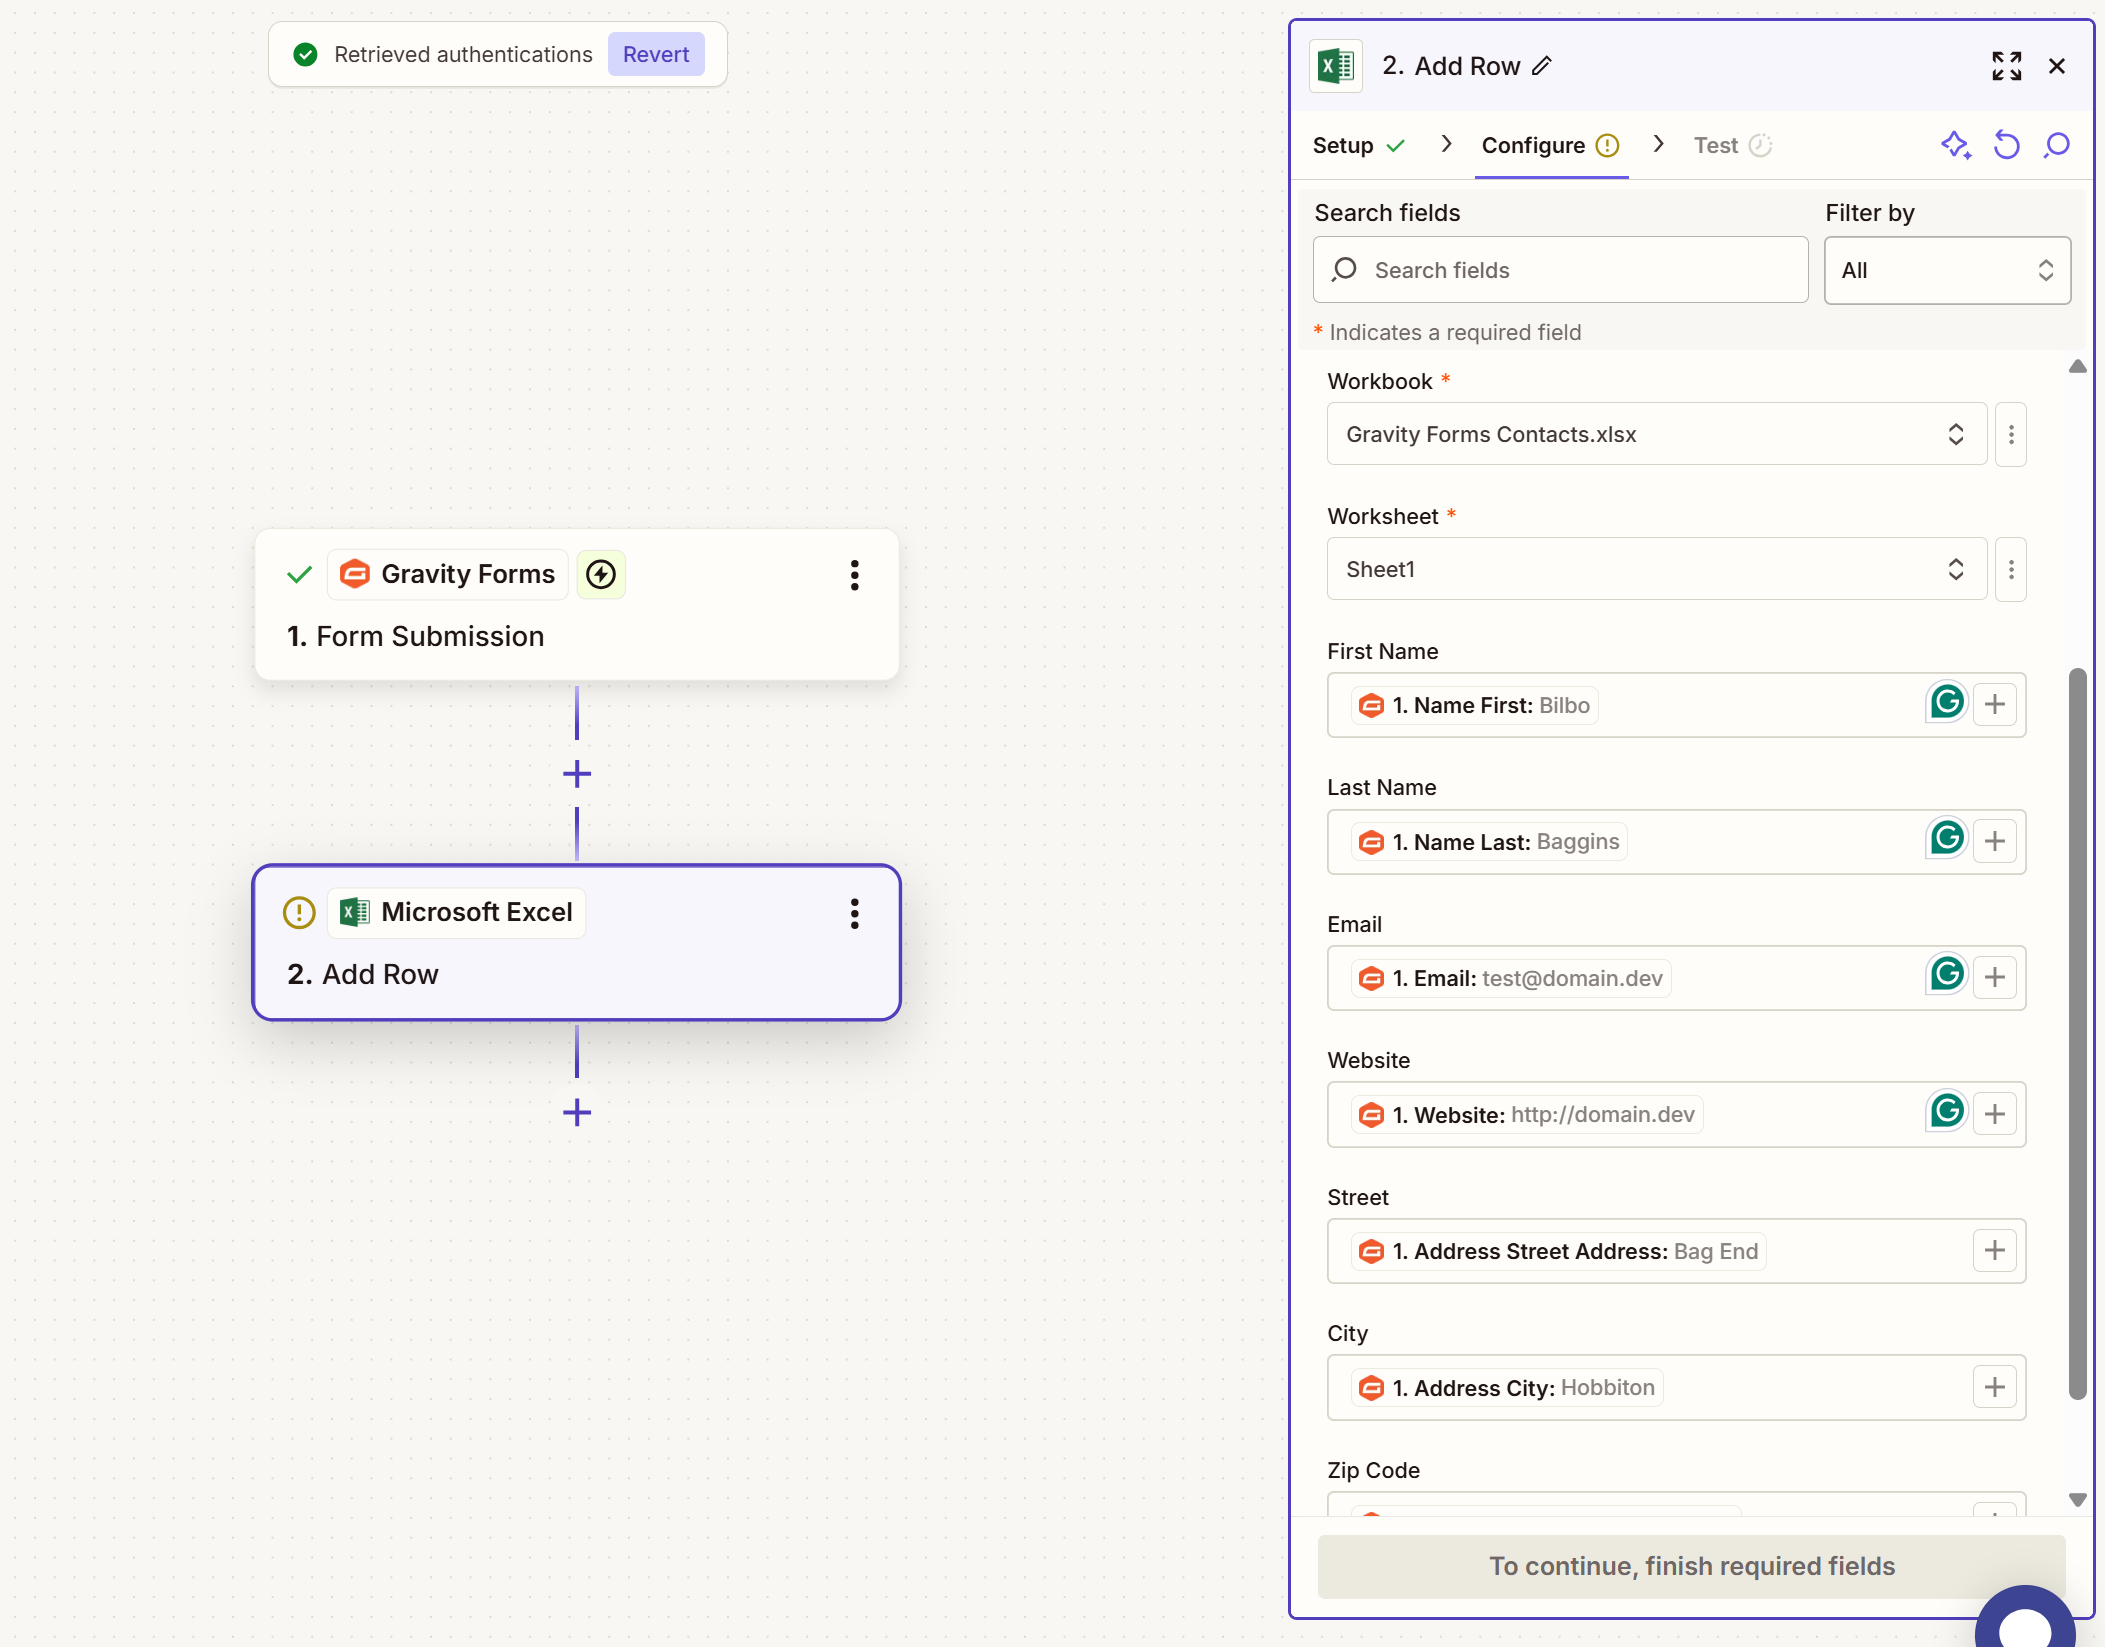This screenshot has width=2105, height=1647.
Task: Click the Microsoft Excel app icon in panel header
Action: pos(1335,65)
